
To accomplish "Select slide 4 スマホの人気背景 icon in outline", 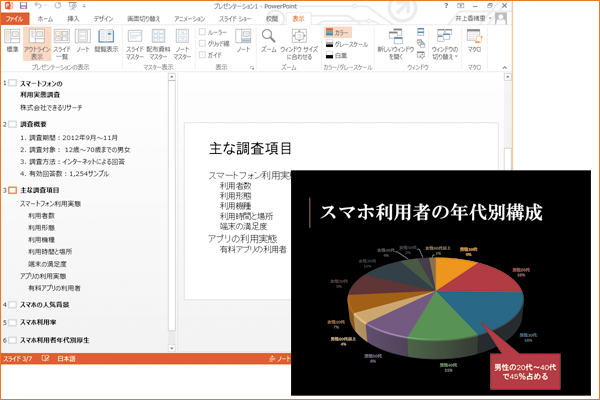I will (x=13, y=305).
